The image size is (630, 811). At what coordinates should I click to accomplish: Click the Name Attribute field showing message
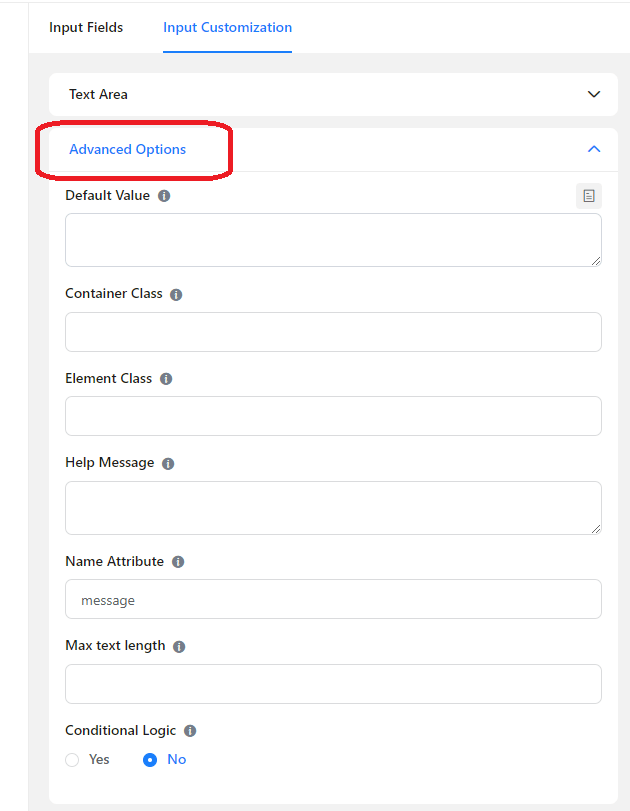[x=333, y=599]
